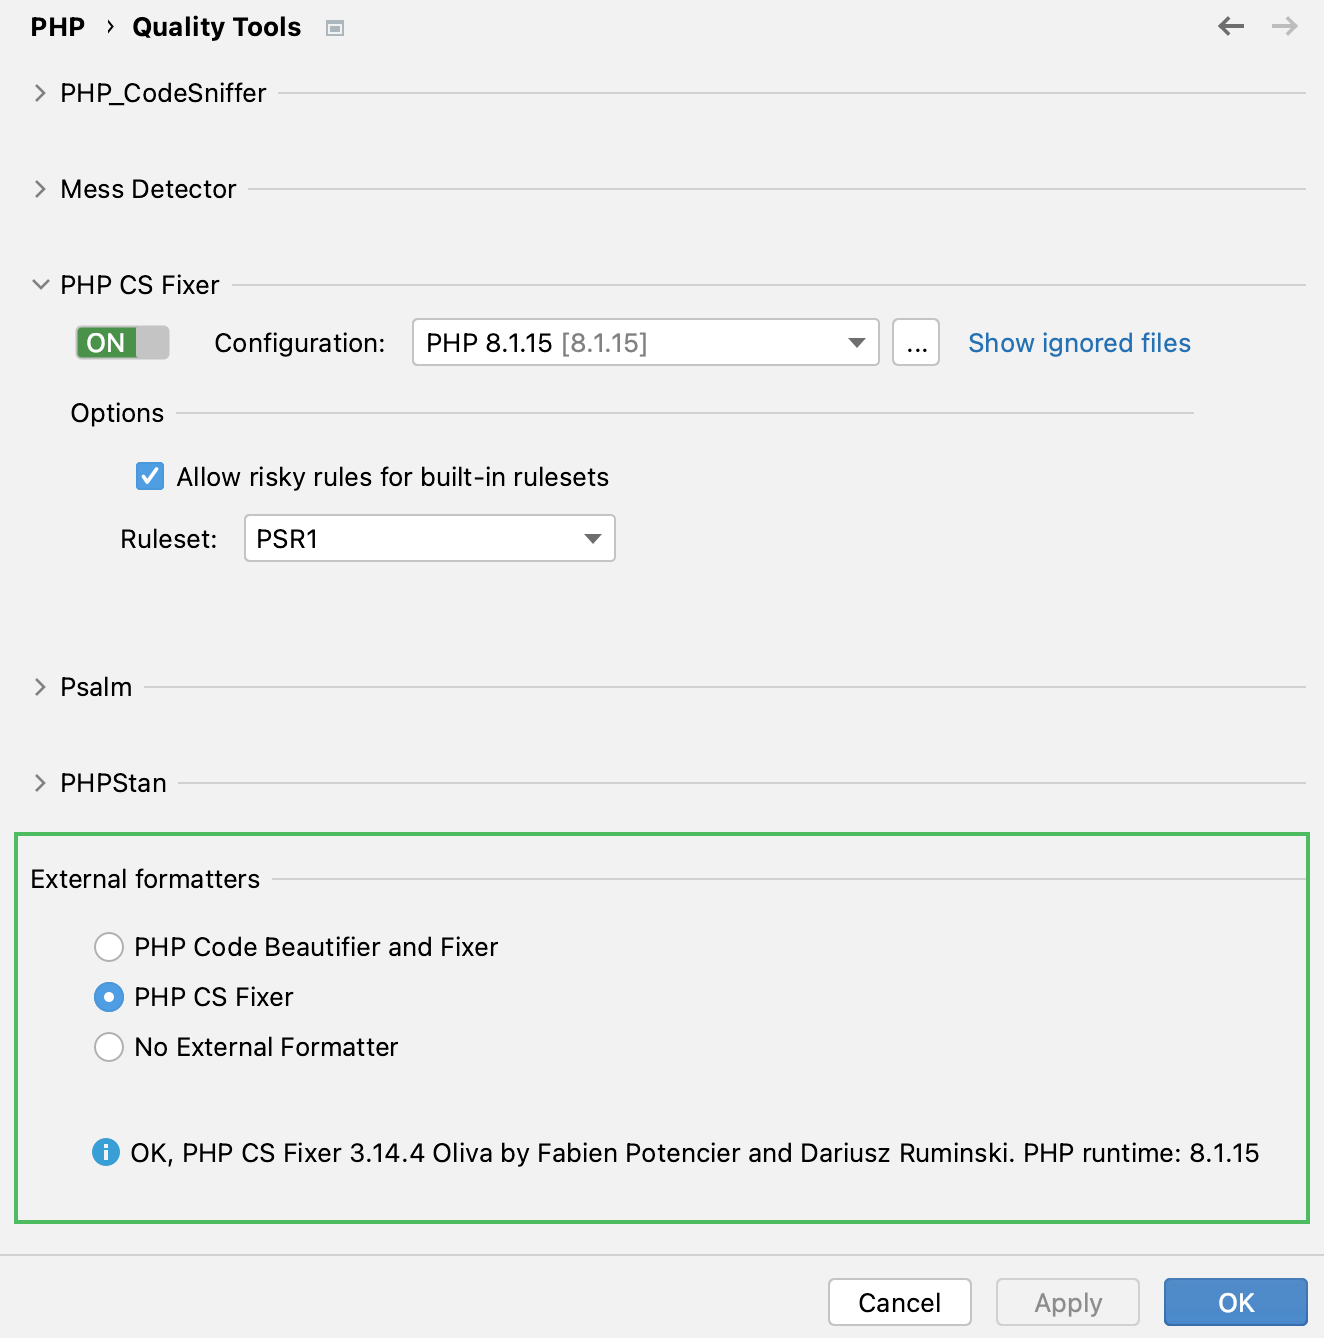1324x1338 pixels.
Task: Click the Mess Detector section label
Action: (x=148, y=189)
